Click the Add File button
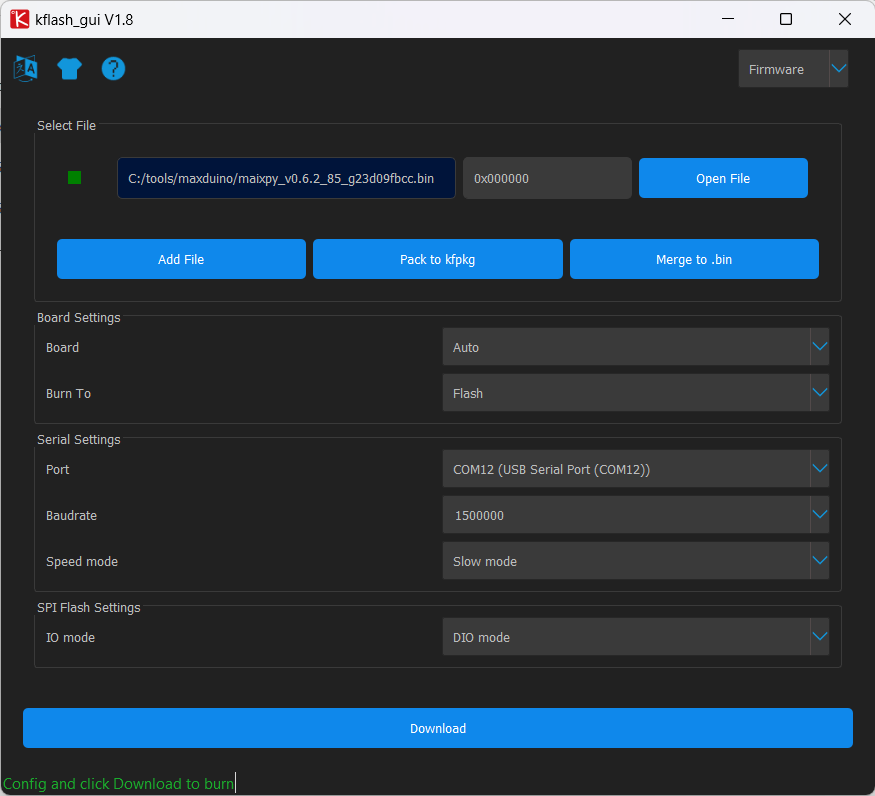 point(181,259)
